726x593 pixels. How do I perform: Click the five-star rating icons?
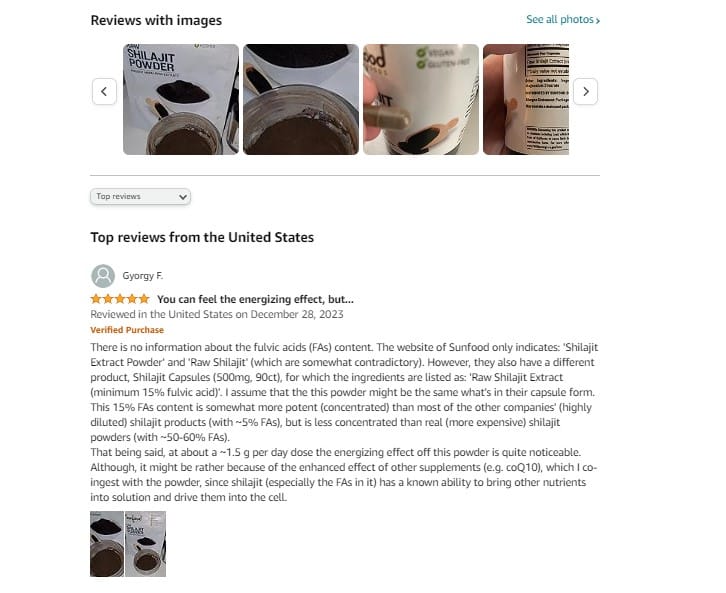(120, 299)
